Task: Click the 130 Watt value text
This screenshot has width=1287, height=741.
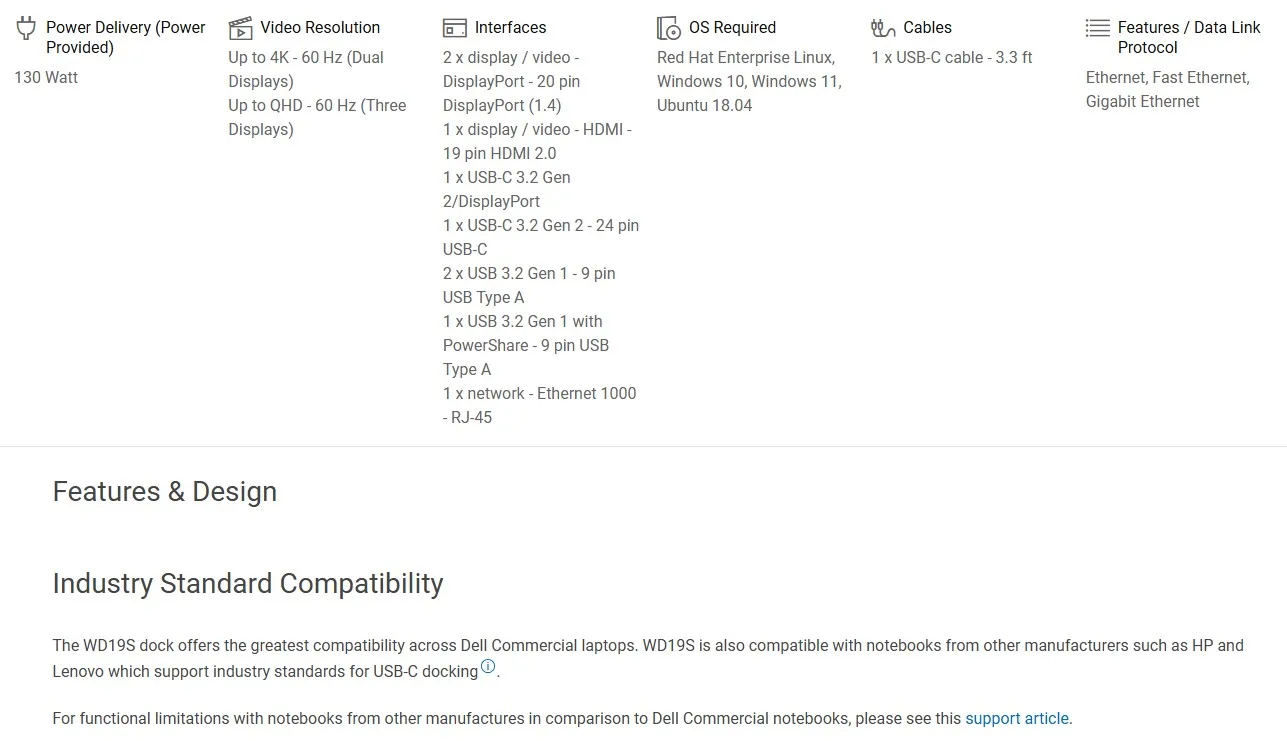Action: [x=46, y=77]
